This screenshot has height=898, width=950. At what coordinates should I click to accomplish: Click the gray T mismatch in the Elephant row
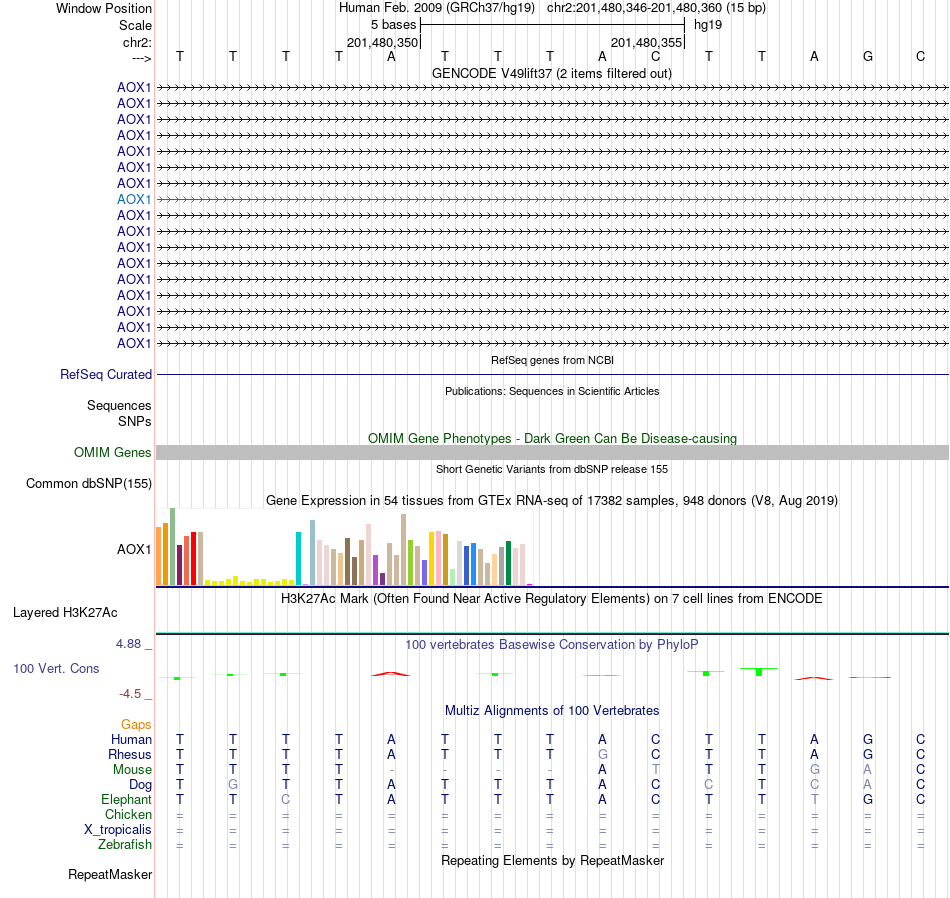tap(814, 799)
